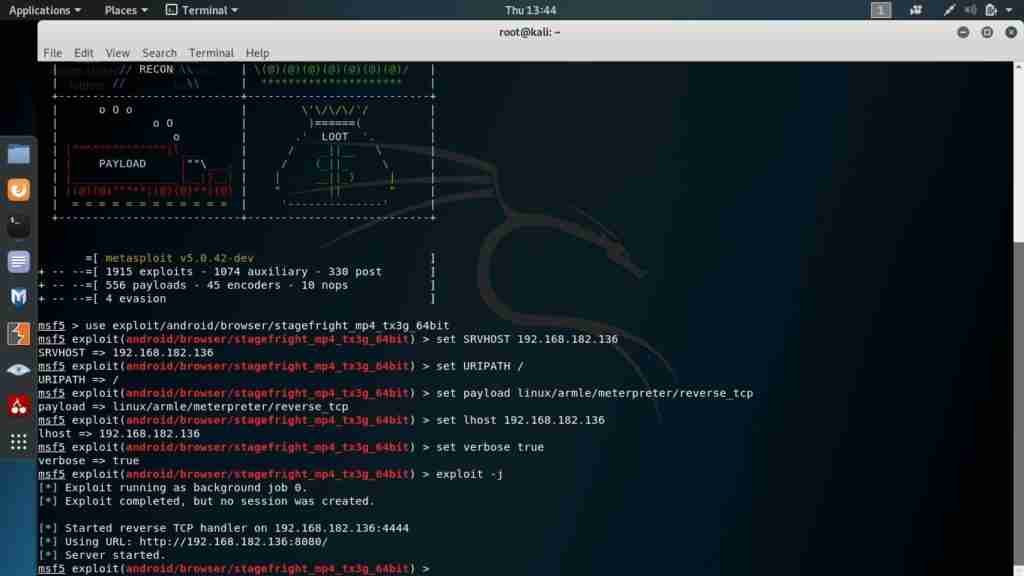Minimize the root@kali terminal window
The image size is (1024, 576).
point(963,32)
